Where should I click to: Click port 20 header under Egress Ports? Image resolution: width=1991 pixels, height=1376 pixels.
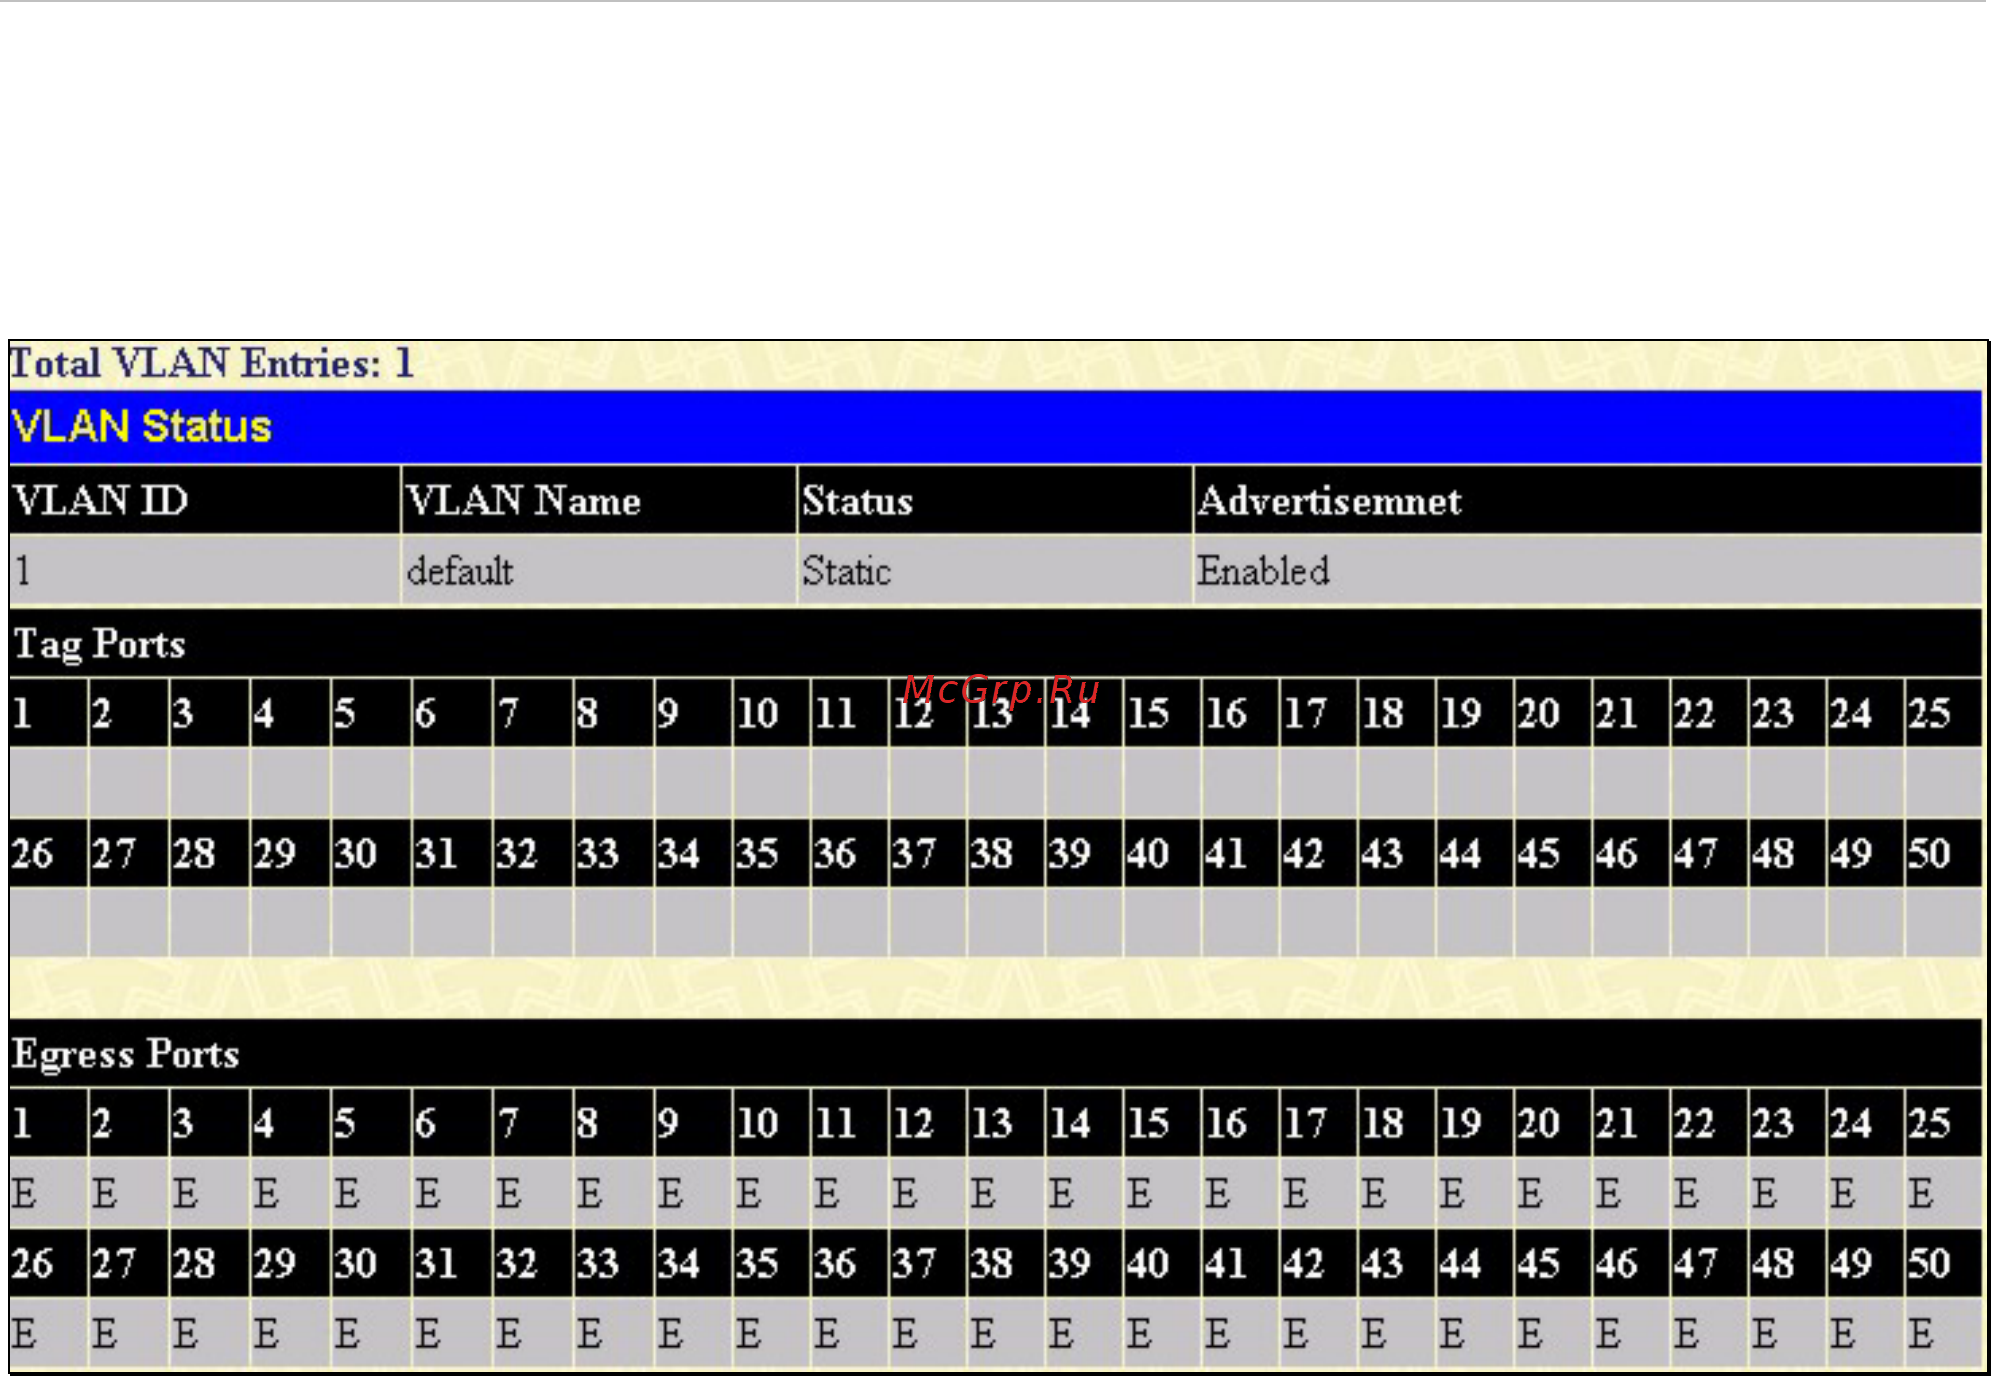[x=1552, y=1123]
